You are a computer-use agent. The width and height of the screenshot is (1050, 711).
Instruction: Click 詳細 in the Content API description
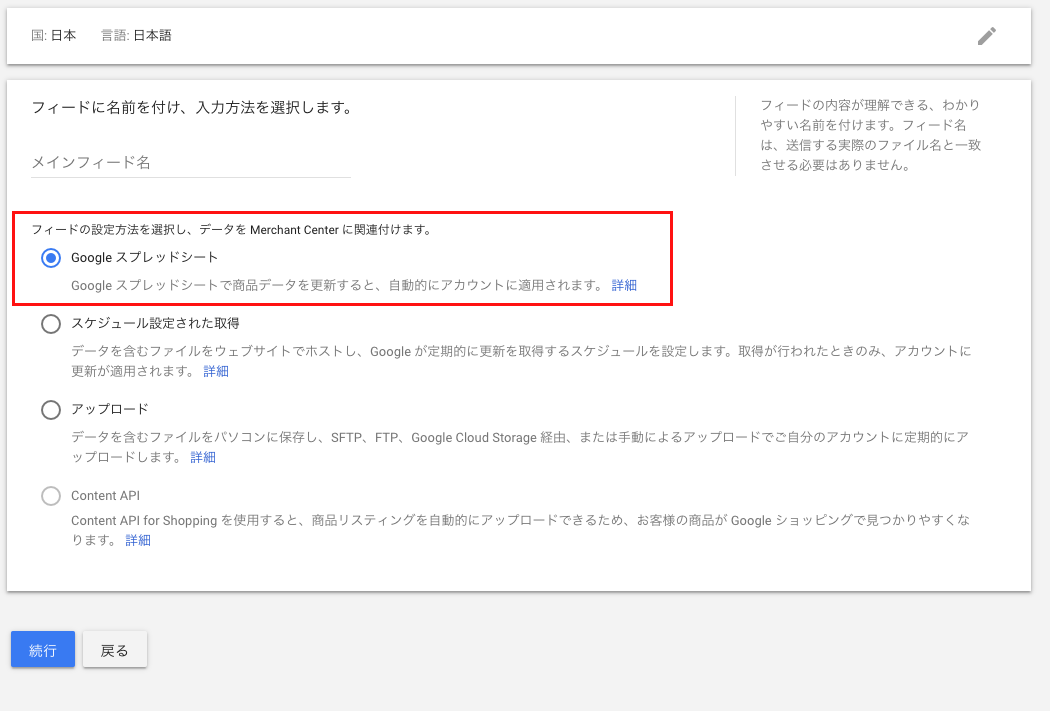coord(139,540)
